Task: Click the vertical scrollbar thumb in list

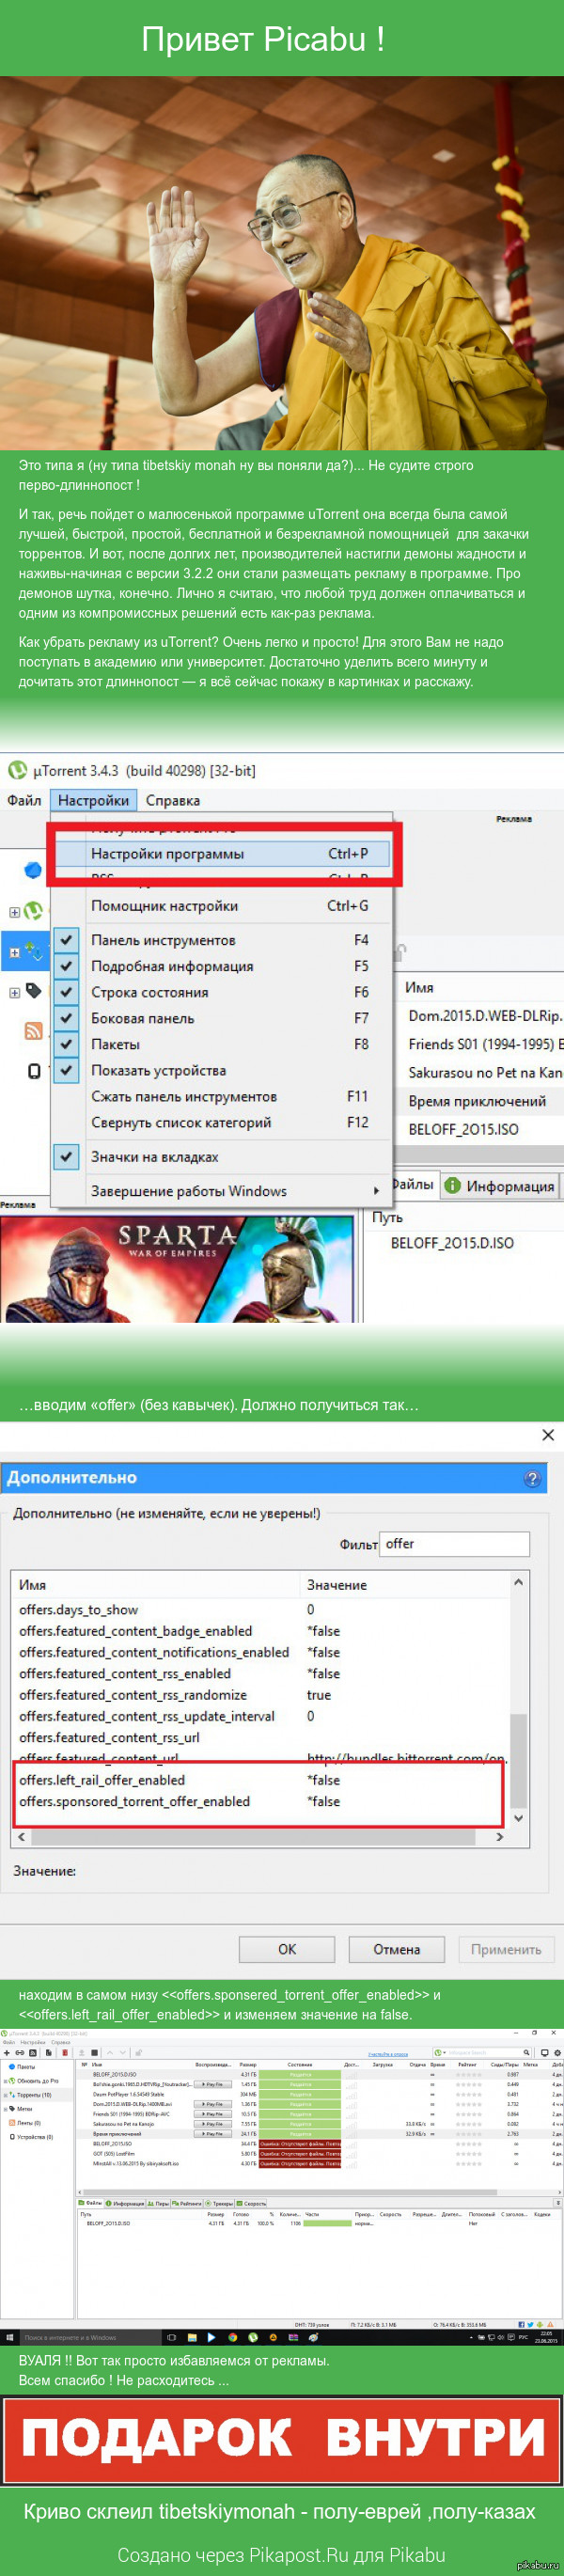Action: tap(518, 1760)
